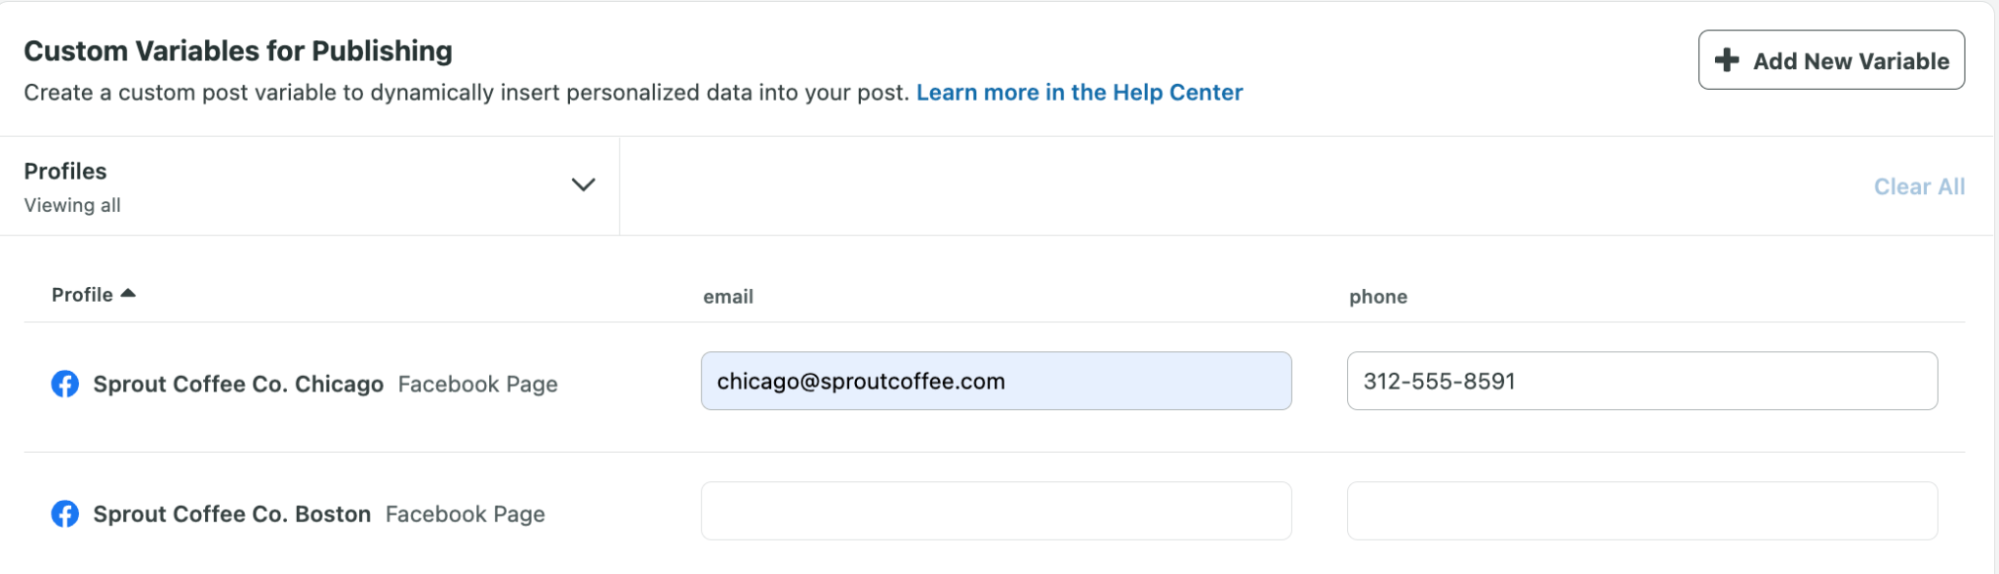Select Sprout Coffee Co. Boston profile name
Image resolution: width=1999 pixels, height=574 pixels.
(232, 514)
